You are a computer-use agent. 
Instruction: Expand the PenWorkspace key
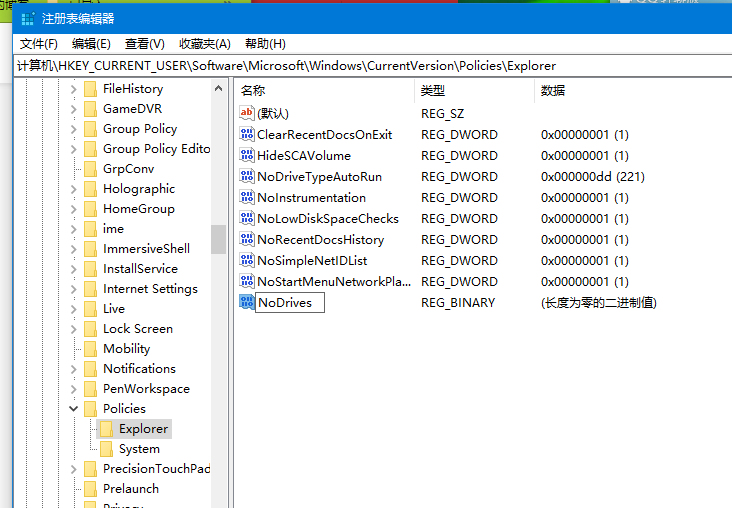[73, 389]
